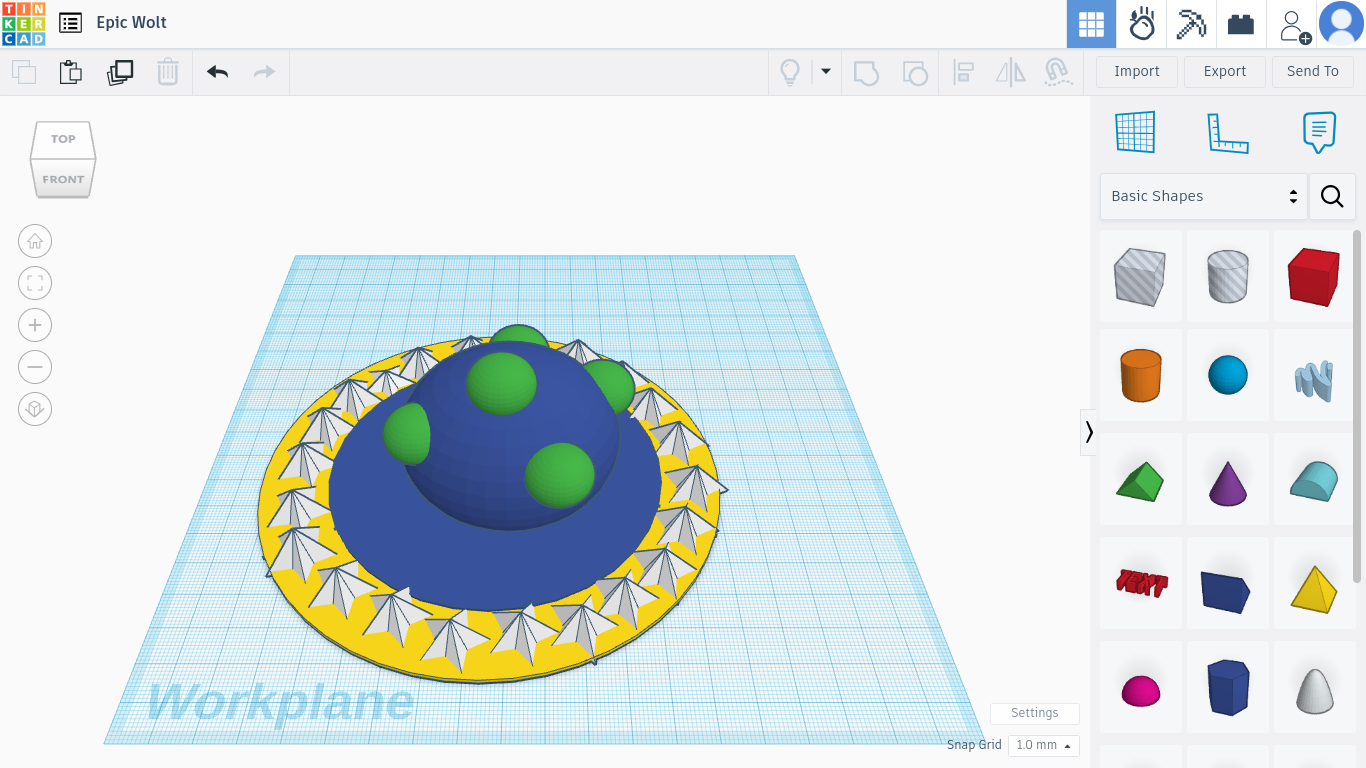Click the Send To button
Viewport: 1366px width, 768px height.
click(x=1313, y=71)
